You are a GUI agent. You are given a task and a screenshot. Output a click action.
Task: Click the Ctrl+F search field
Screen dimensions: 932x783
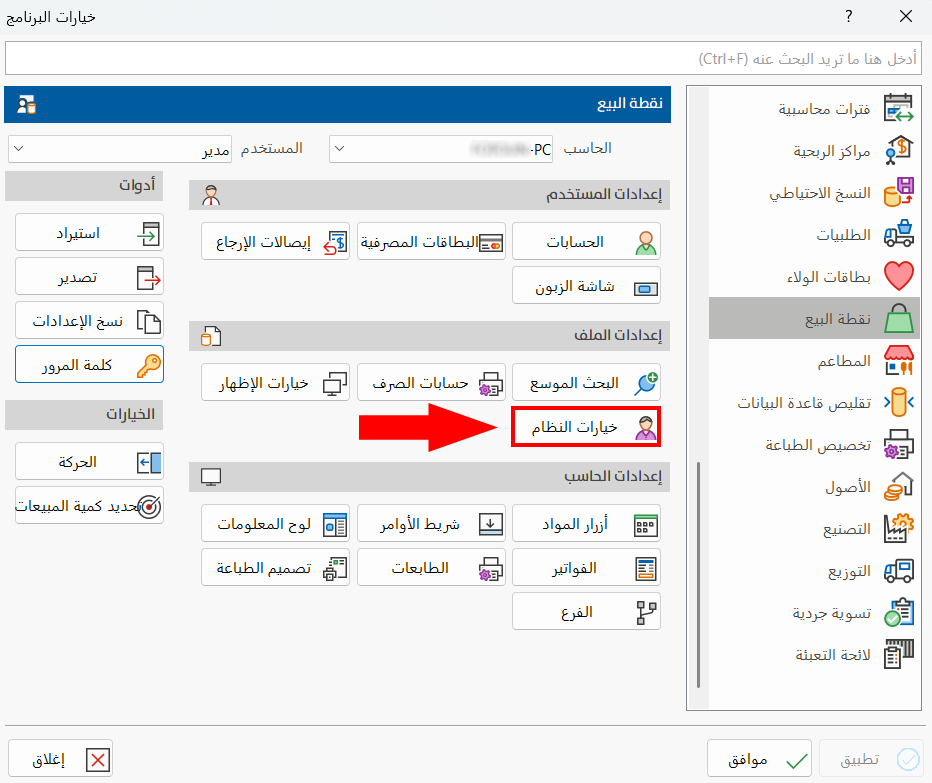coord(466,58)
